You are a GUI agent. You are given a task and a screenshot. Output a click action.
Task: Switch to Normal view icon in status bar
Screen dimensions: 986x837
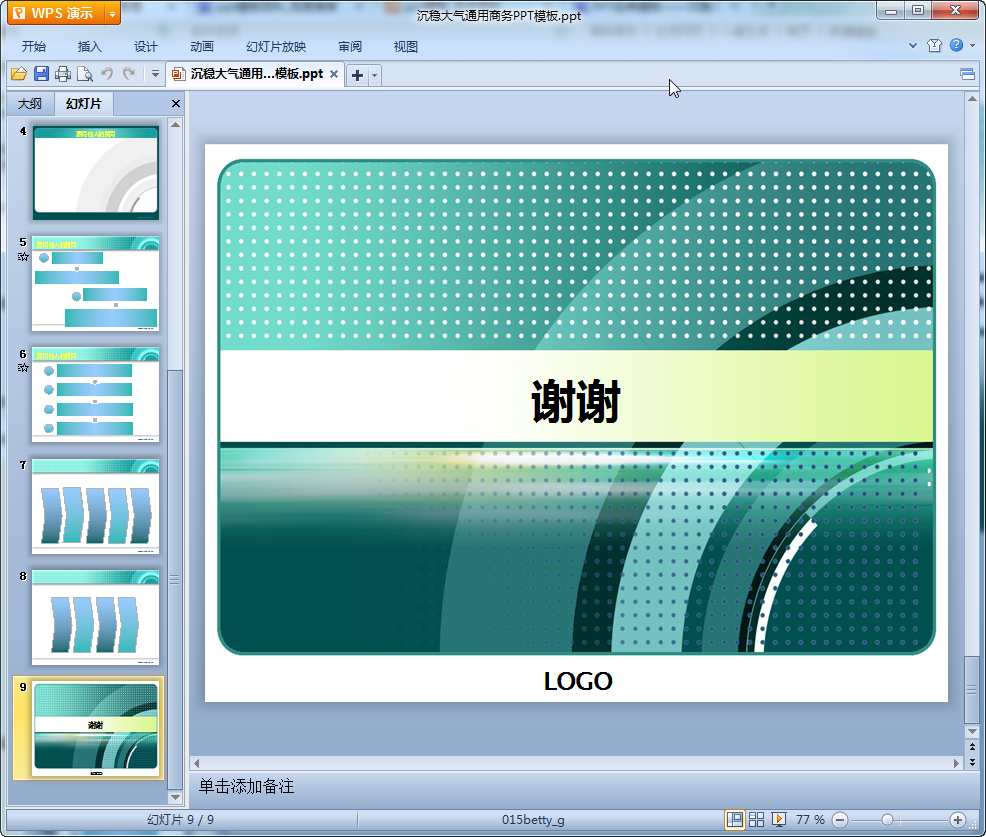[x=734, y=819]
